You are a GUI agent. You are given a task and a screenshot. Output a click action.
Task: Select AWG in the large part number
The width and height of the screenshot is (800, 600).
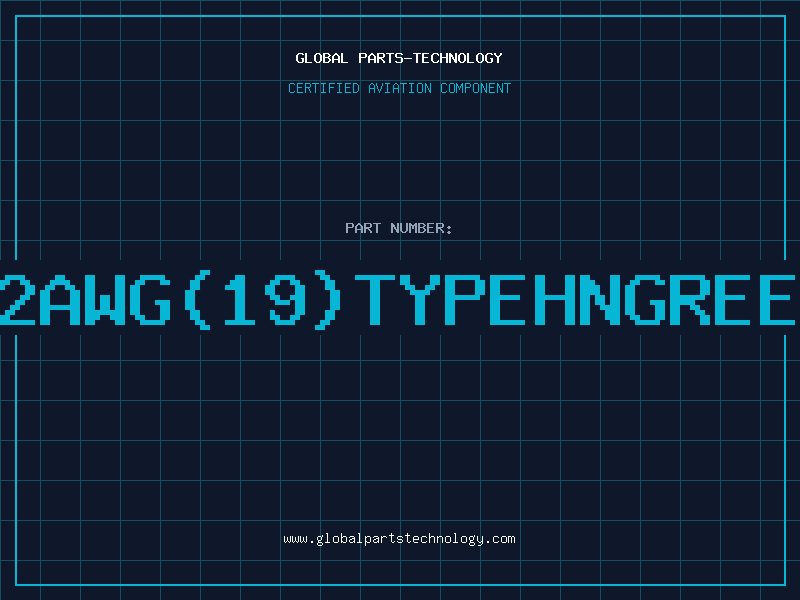click(103, 299)
